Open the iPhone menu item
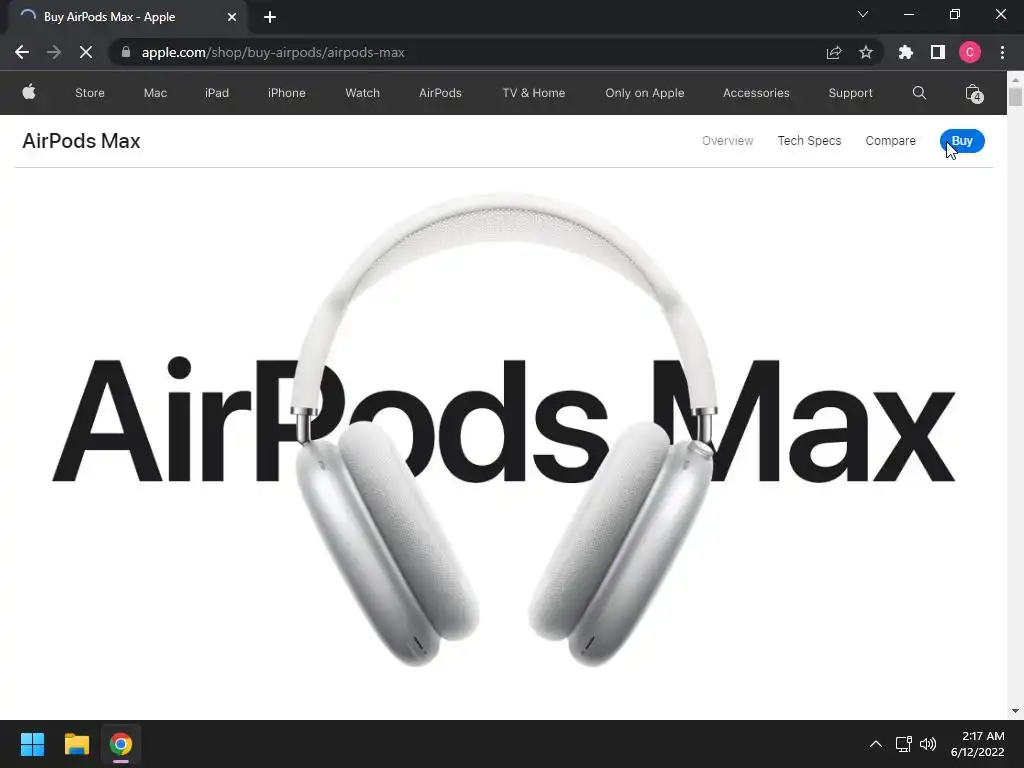 point(287,93)
